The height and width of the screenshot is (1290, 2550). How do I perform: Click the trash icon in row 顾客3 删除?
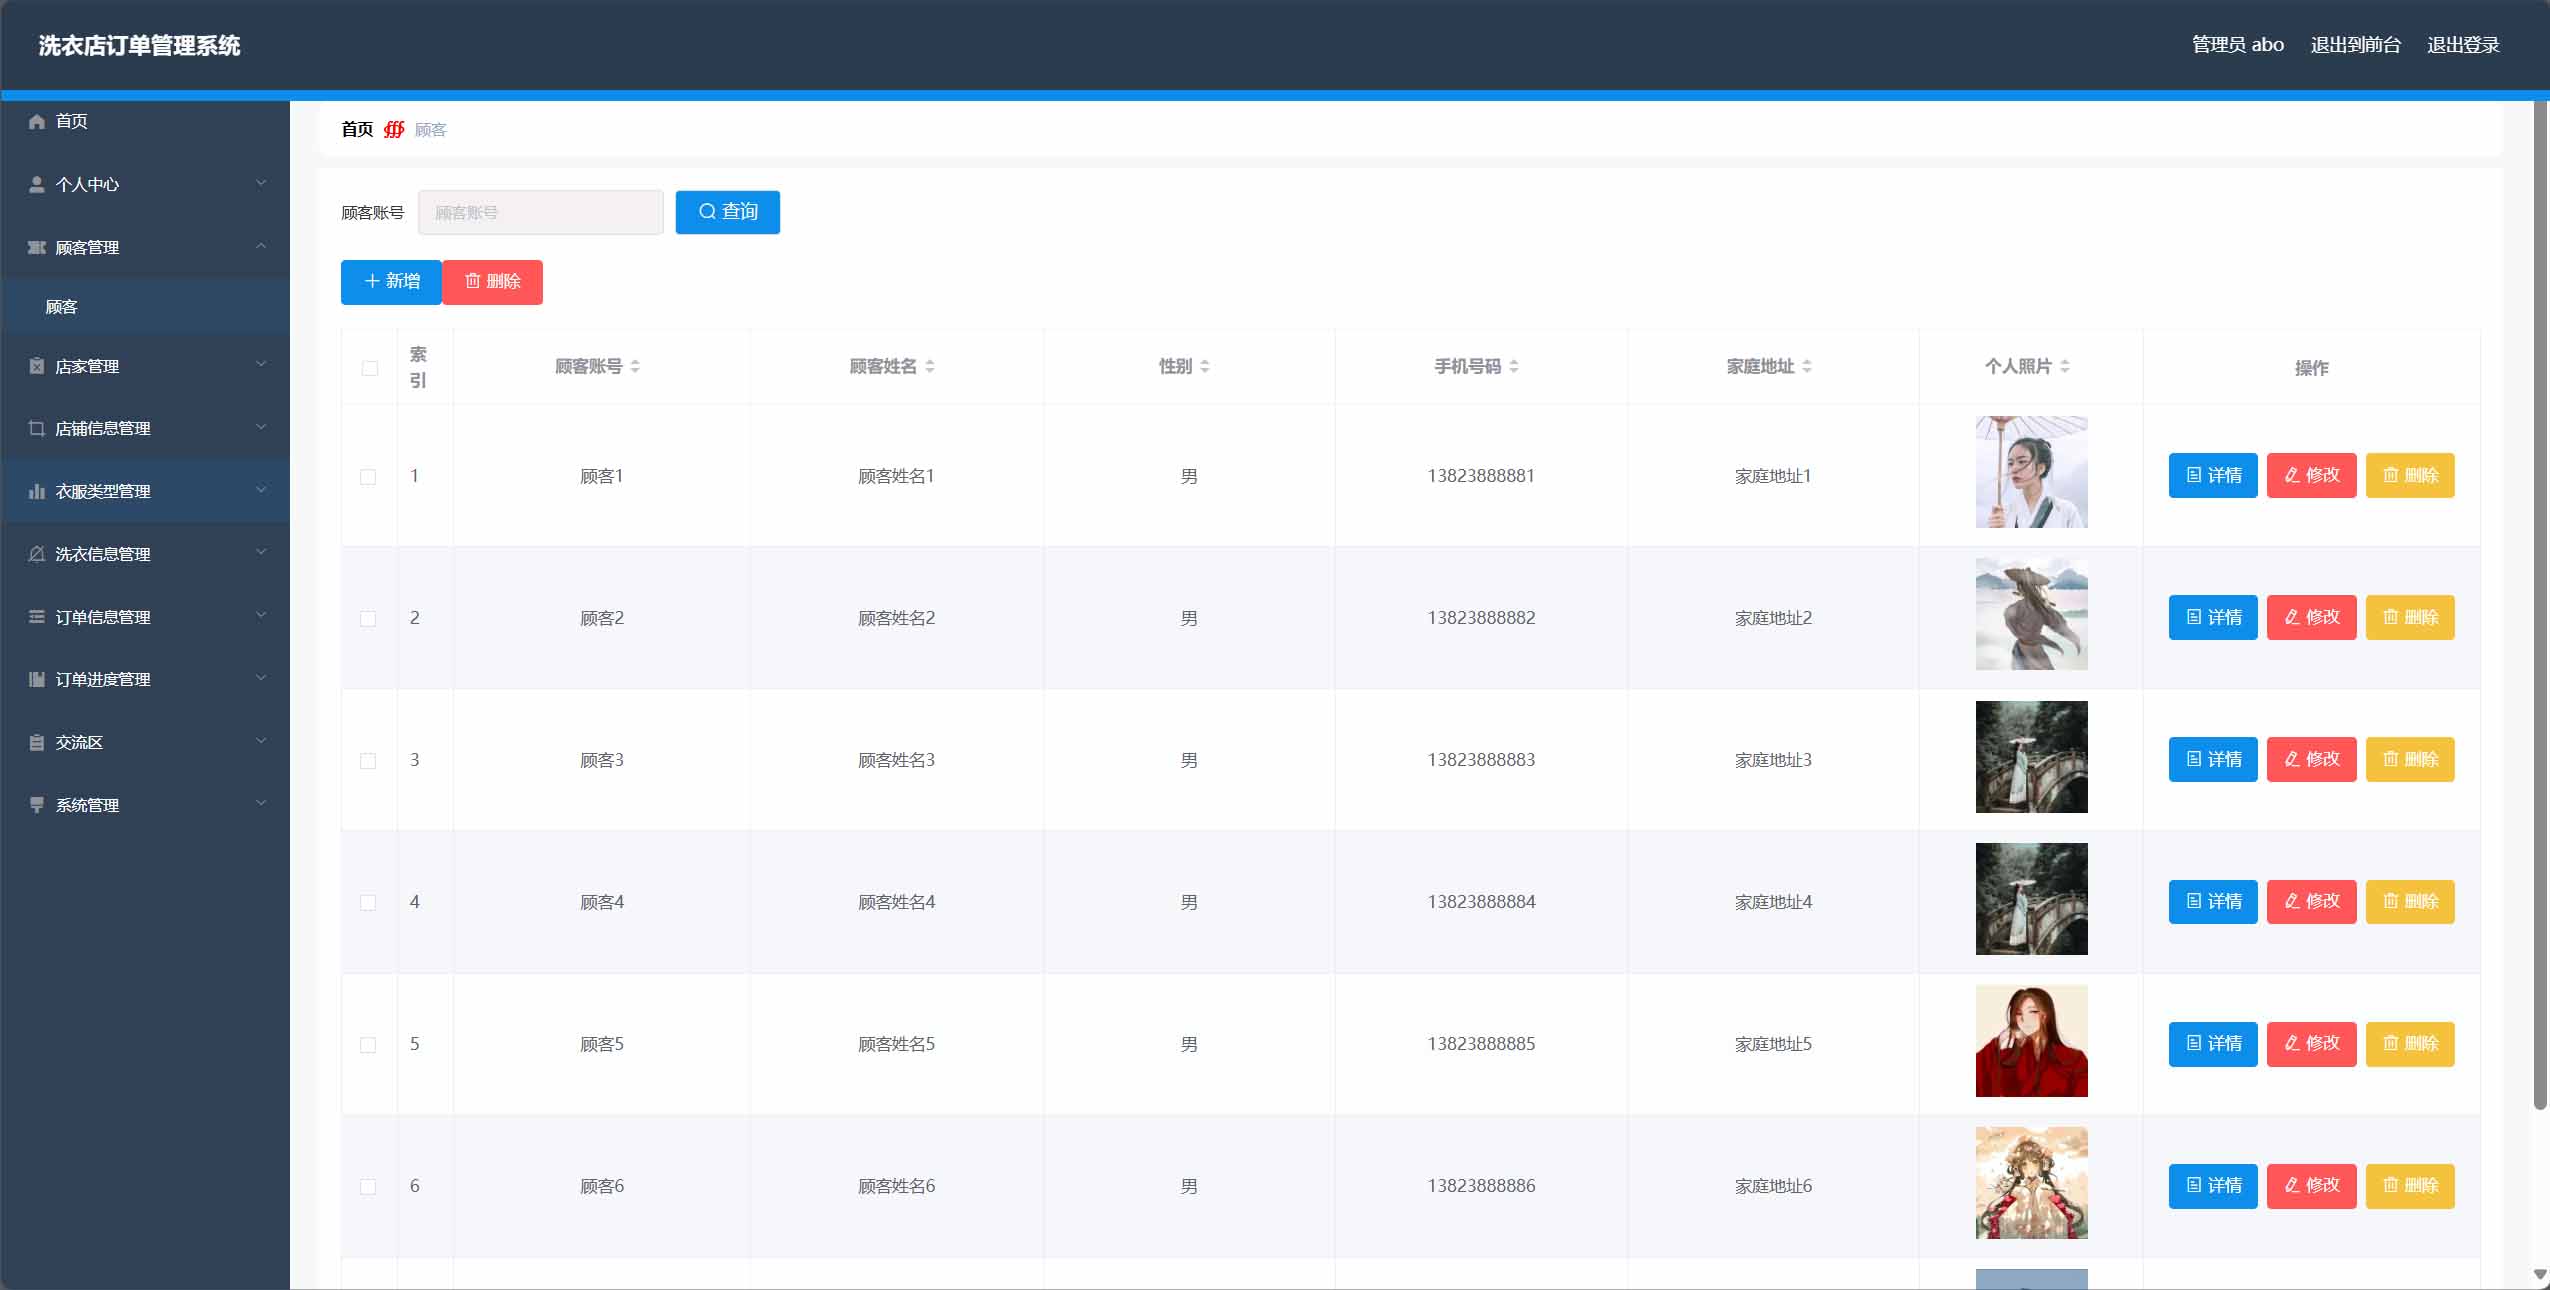(x=2390, y=759)
